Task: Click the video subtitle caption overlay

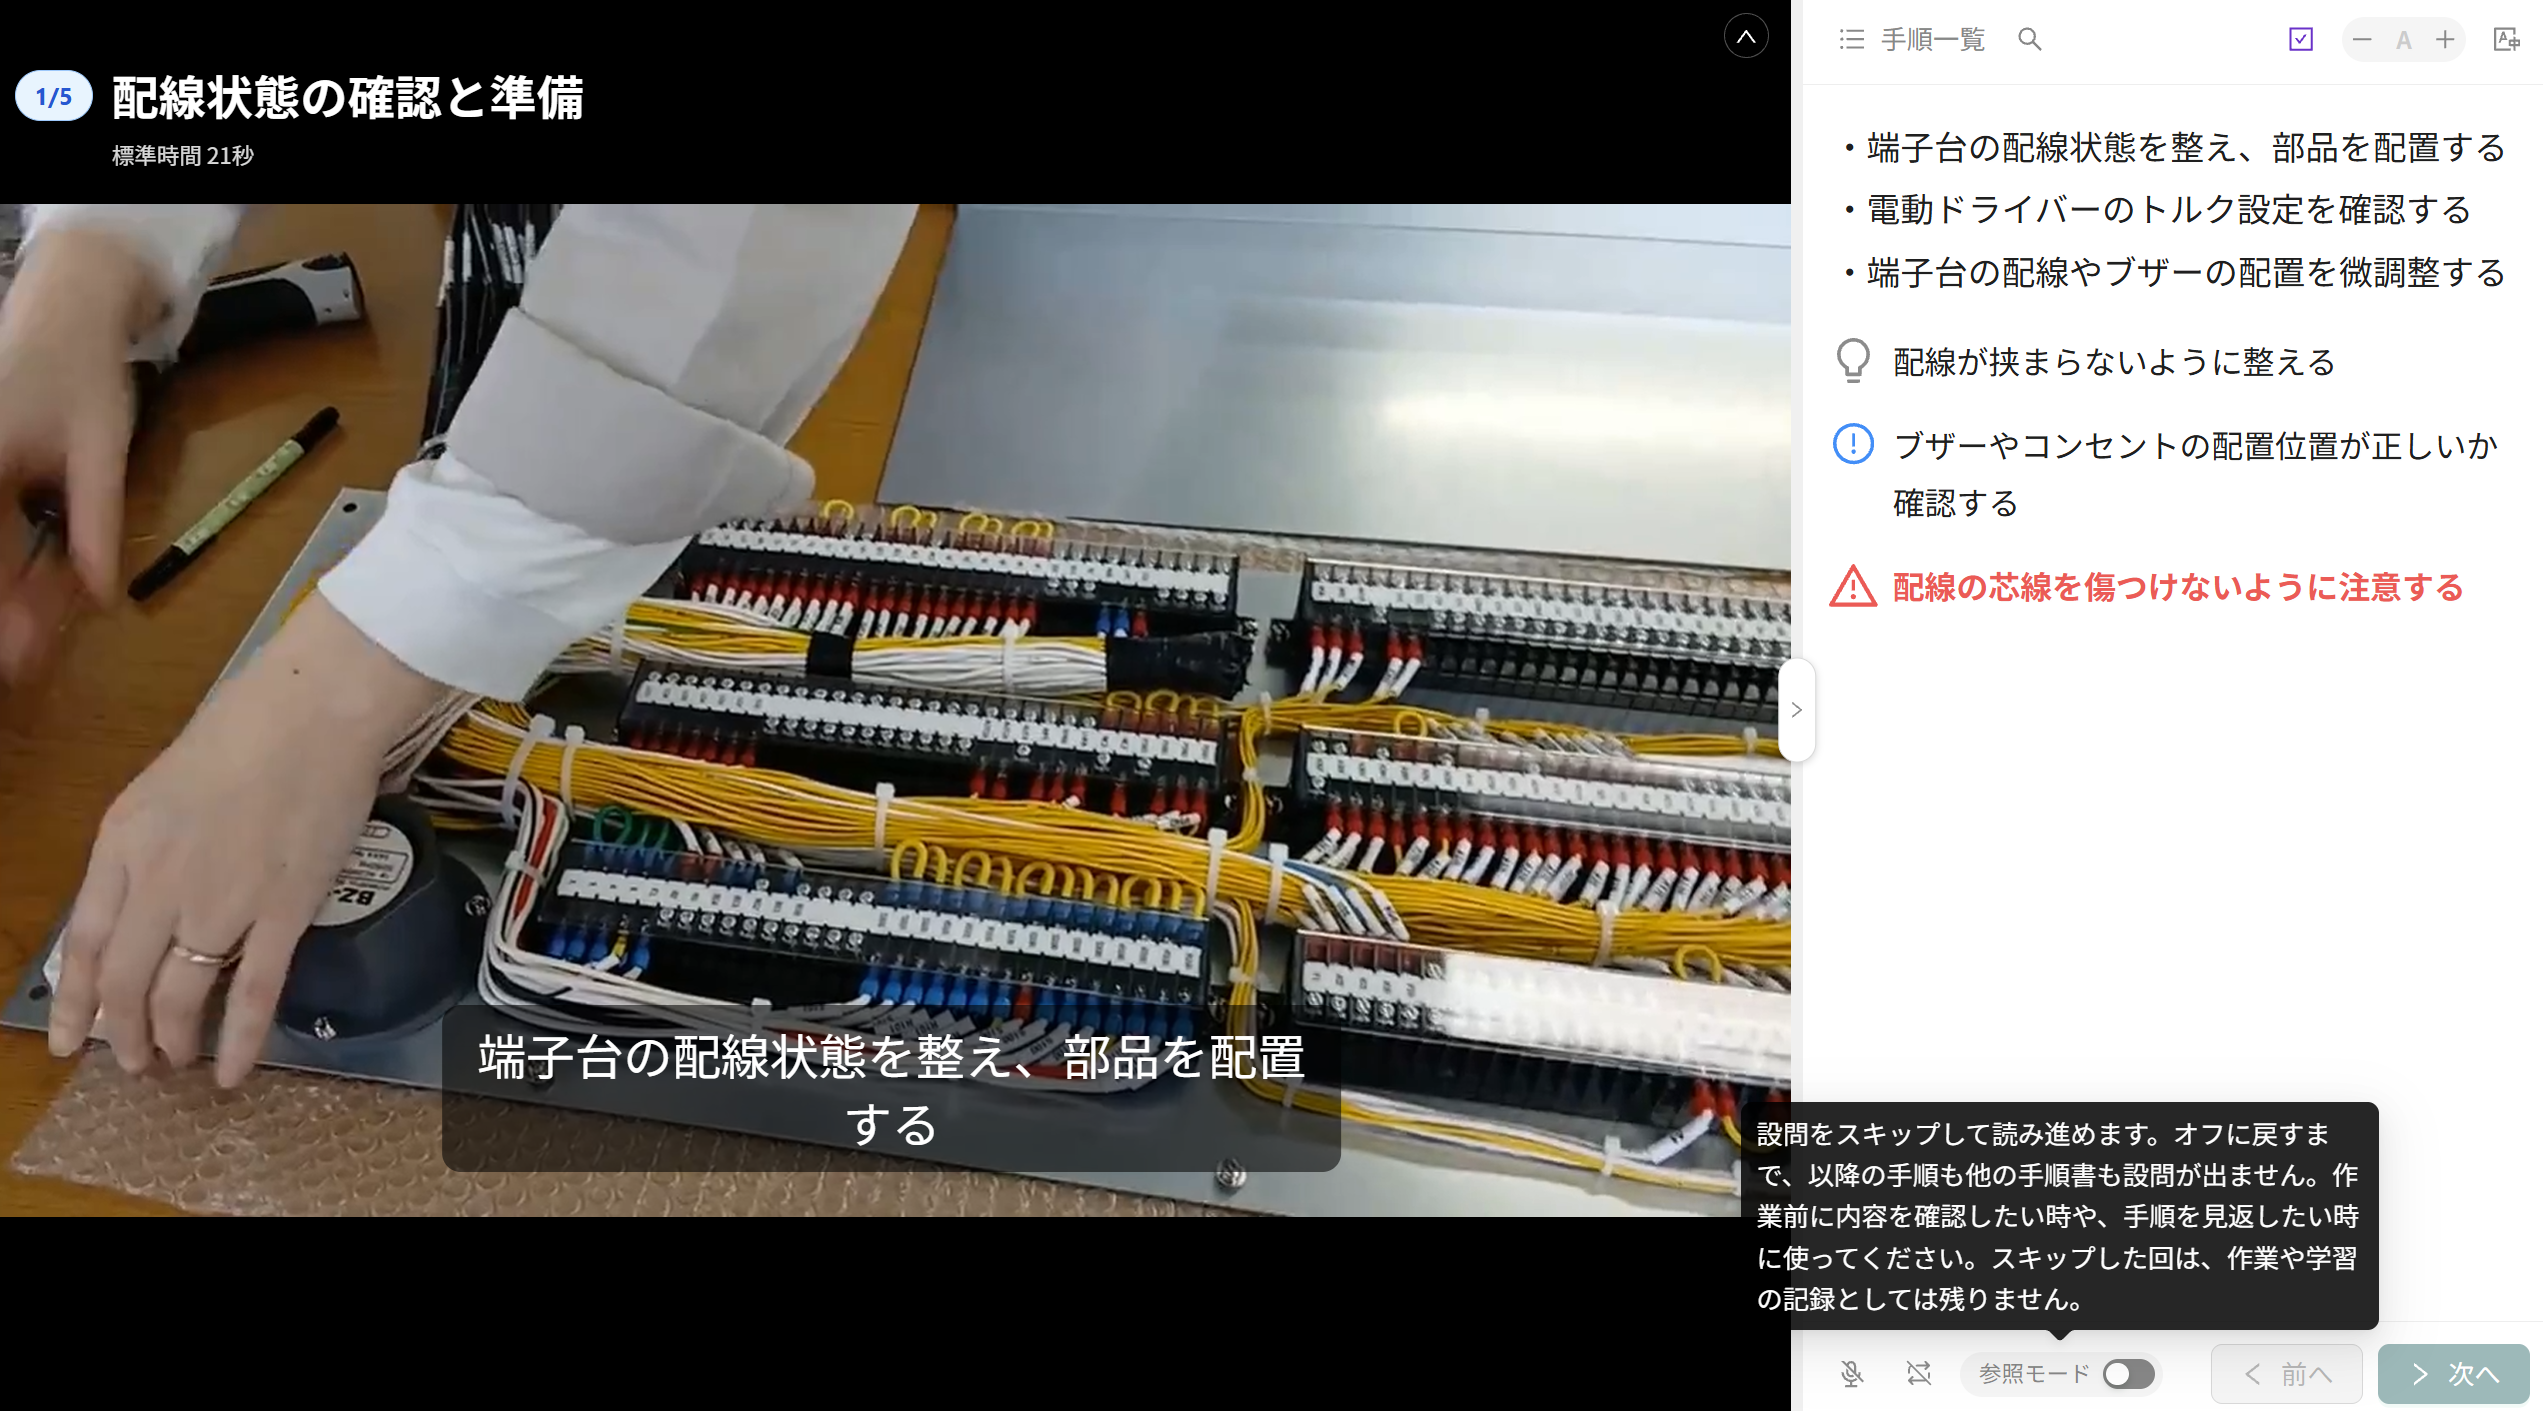Action: (891, 1089)
